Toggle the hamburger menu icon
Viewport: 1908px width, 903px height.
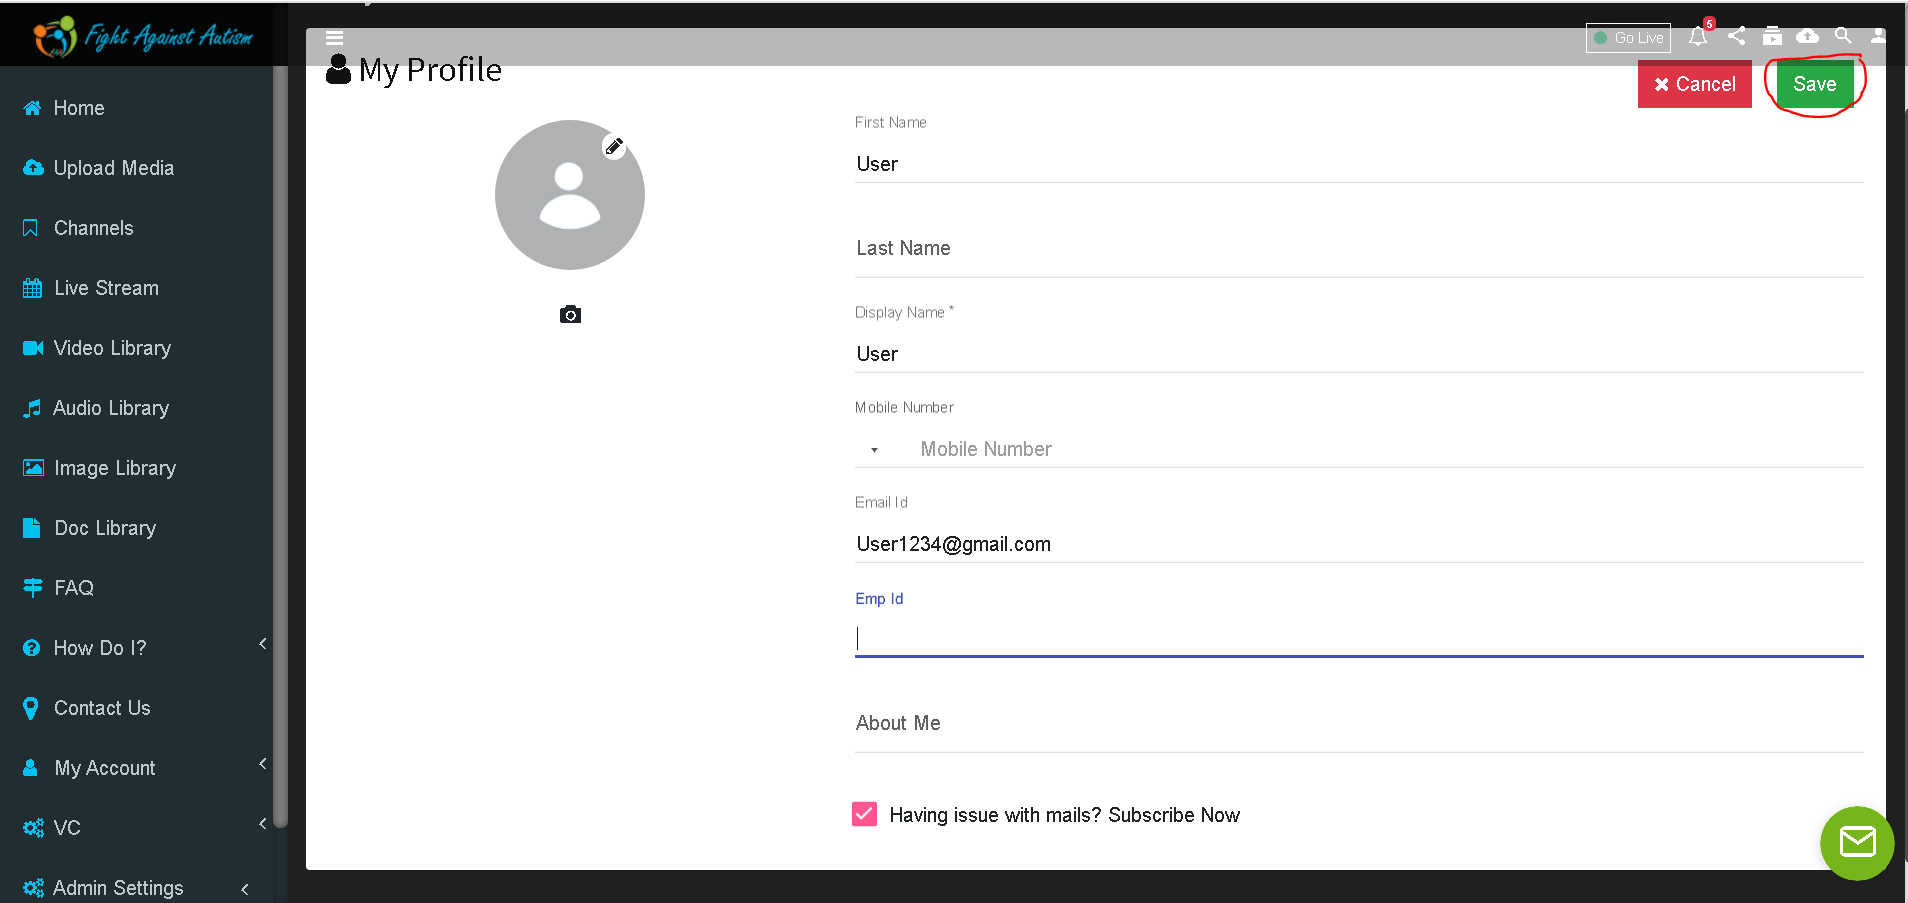[x=335, y=38]
